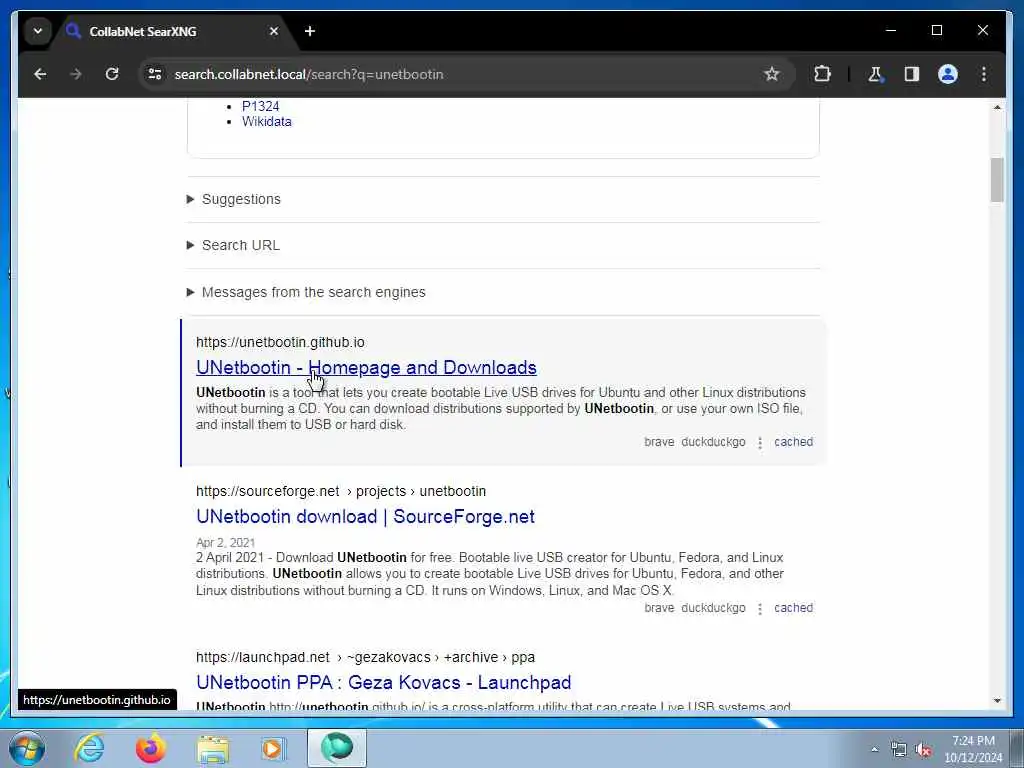
Task: Open Windows Media Player from the taskbar
Action: (274, 748)
